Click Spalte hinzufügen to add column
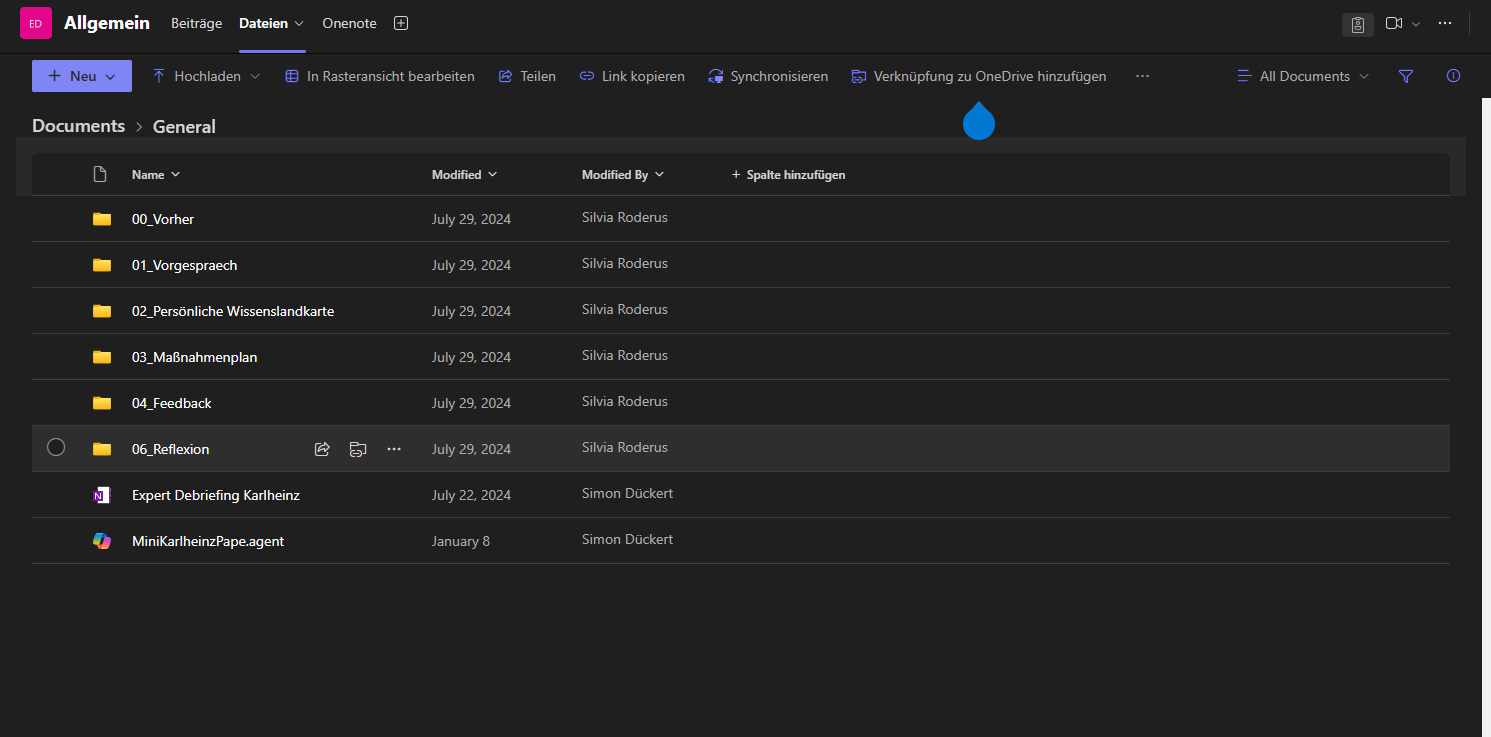Image resolution: width=1491 pixels, height=737 pixels. tap(788, 174)
